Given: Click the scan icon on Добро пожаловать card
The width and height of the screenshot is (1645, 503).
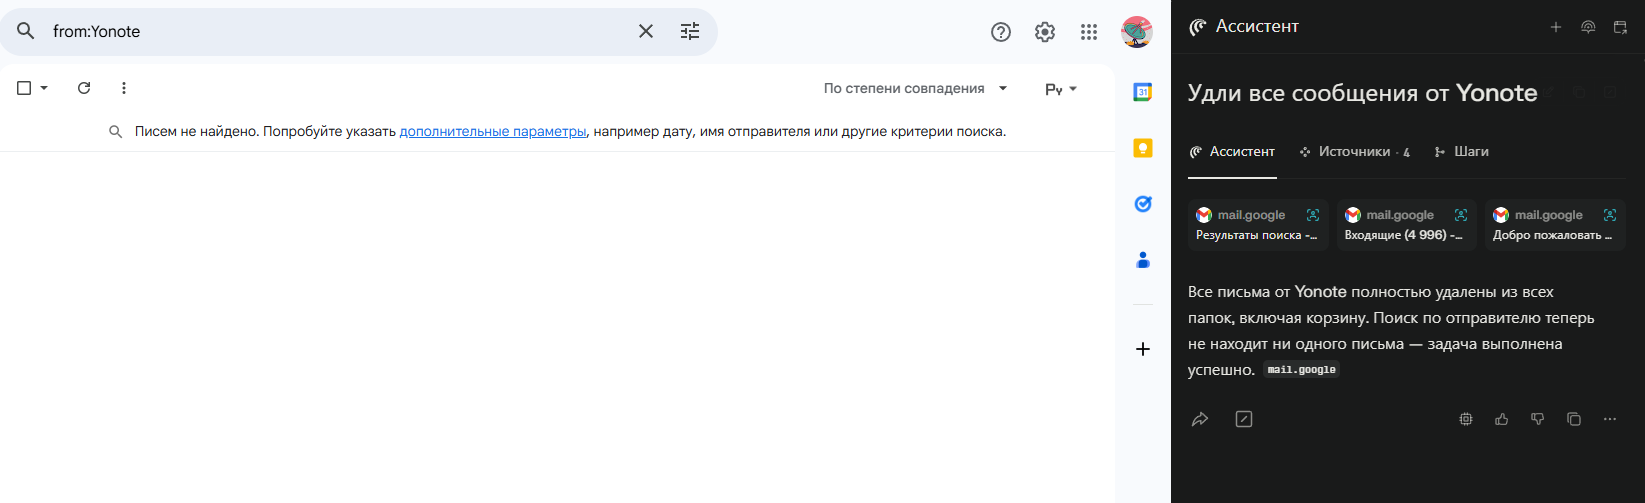Looking at the screenshot, I should [x=1610, y=215].
